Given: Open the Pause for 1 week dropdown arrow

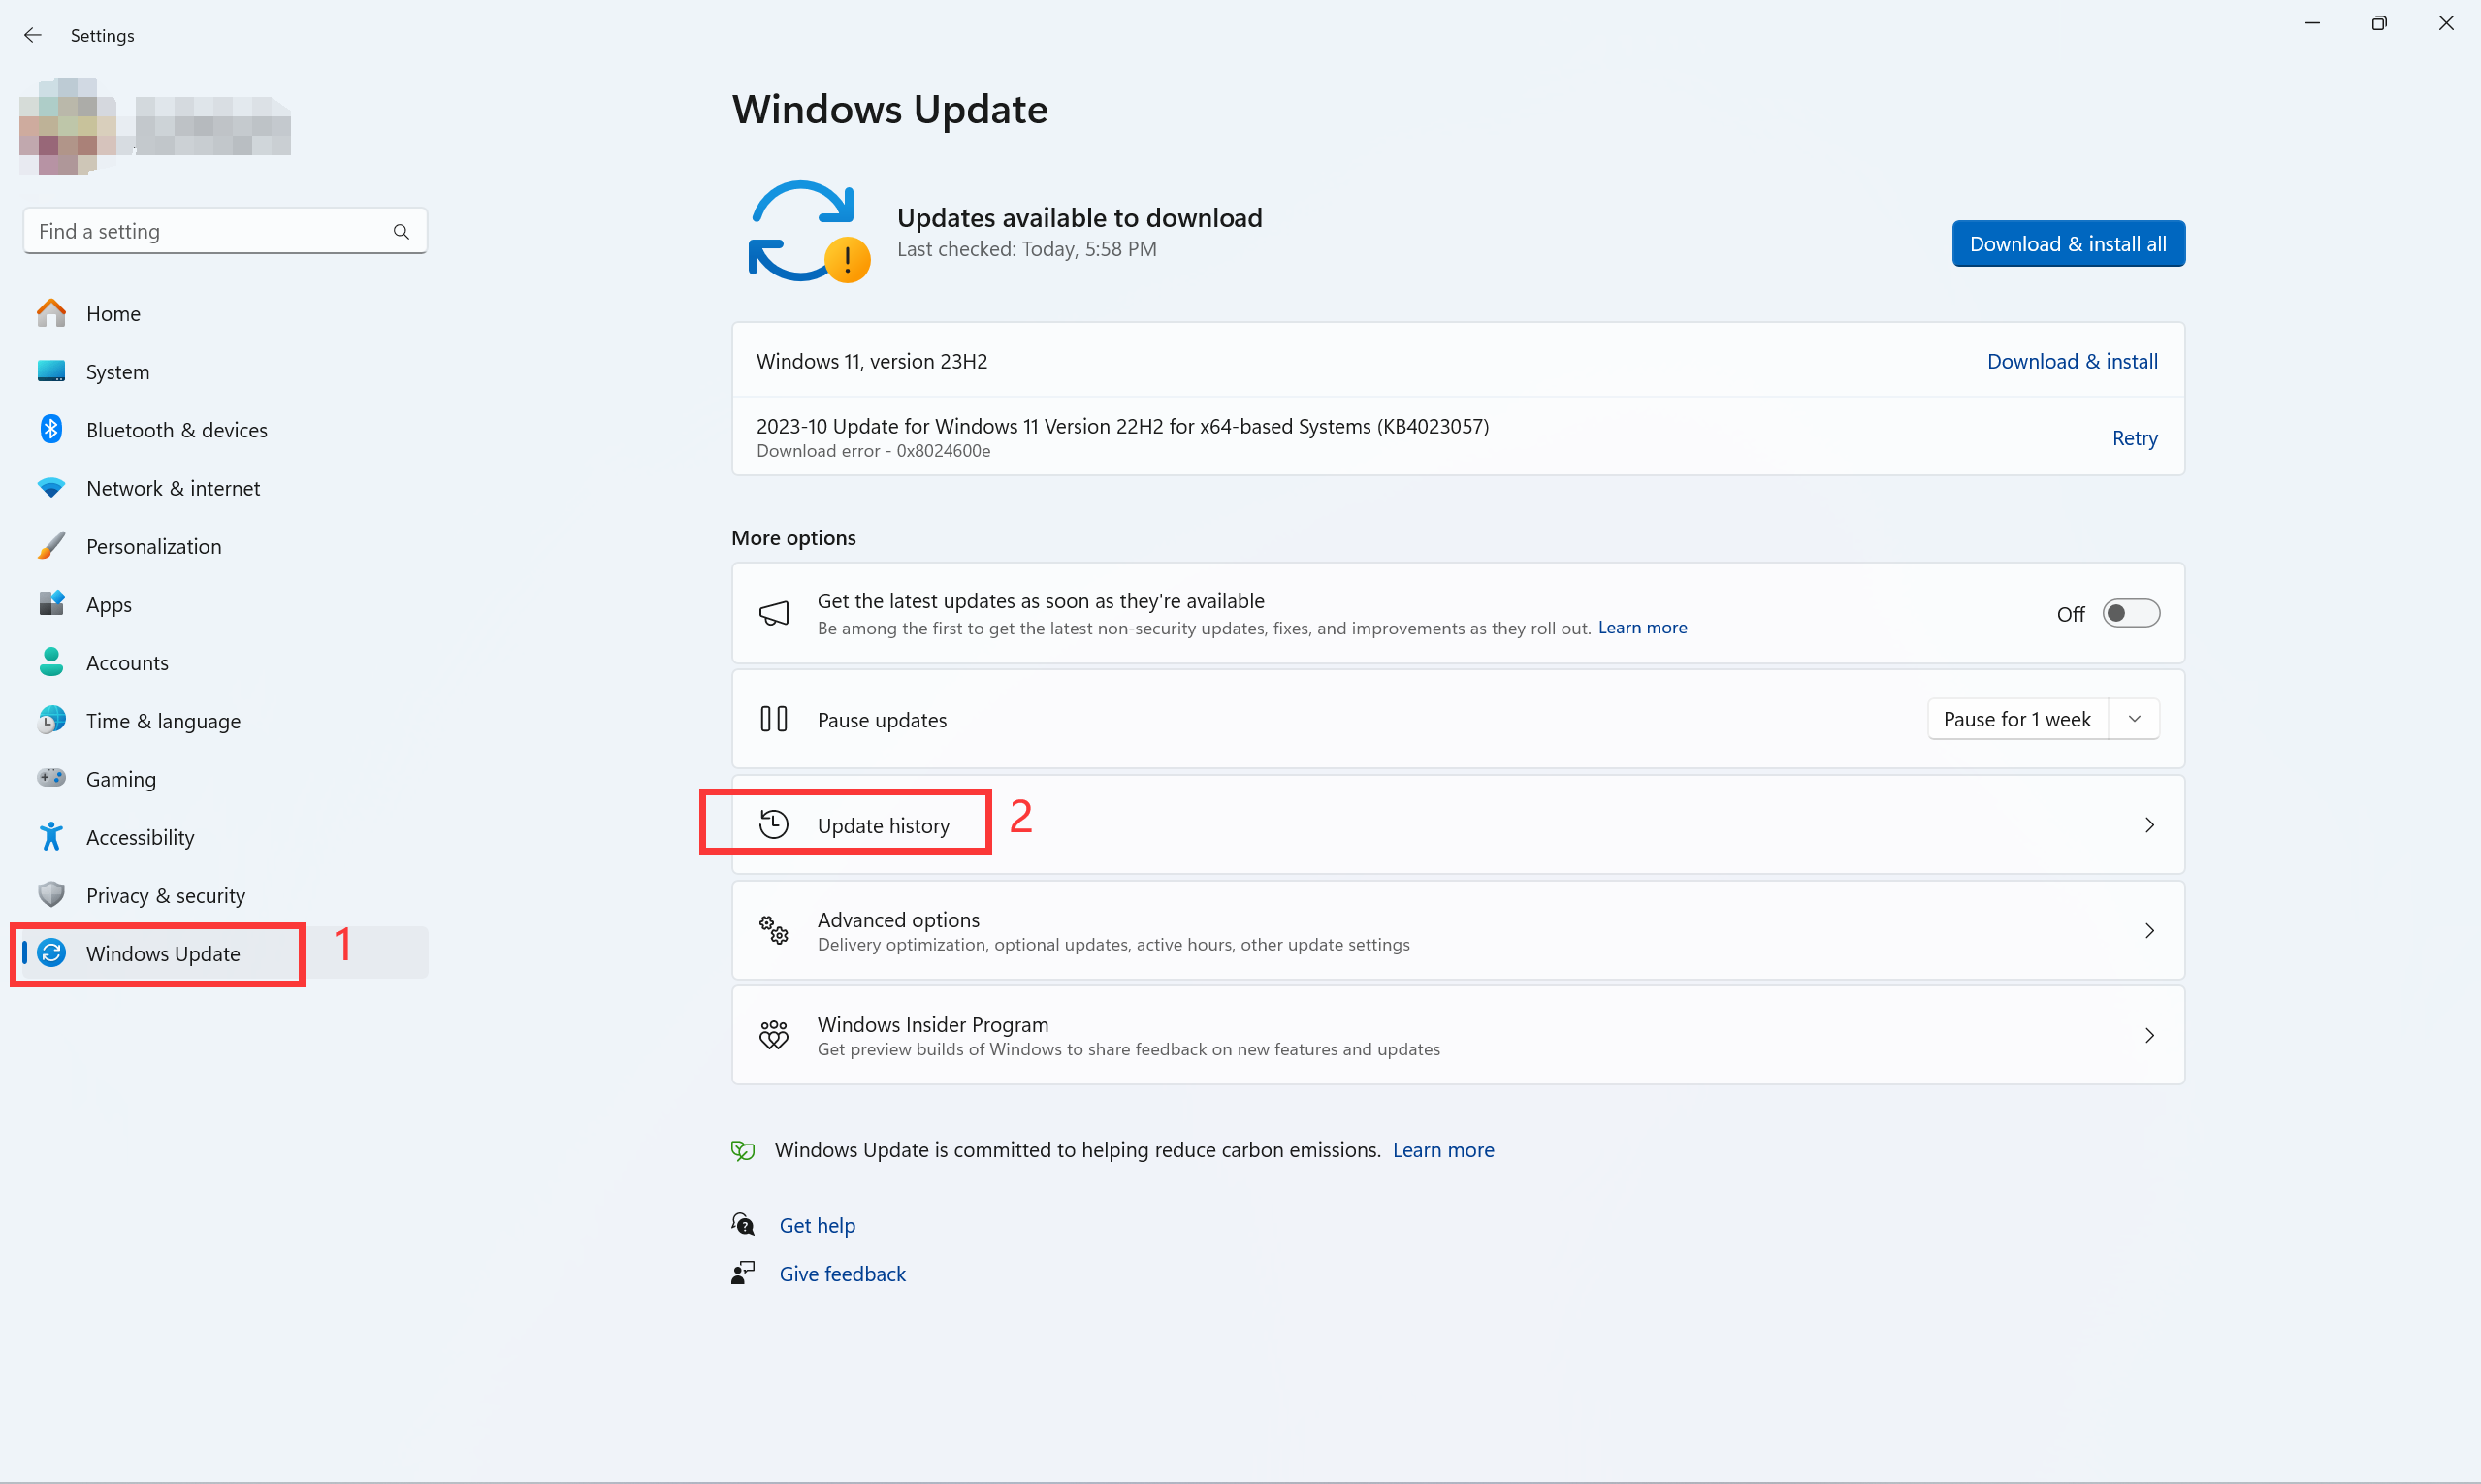Looking at the screenshot, I should (x=2134, y=719).
